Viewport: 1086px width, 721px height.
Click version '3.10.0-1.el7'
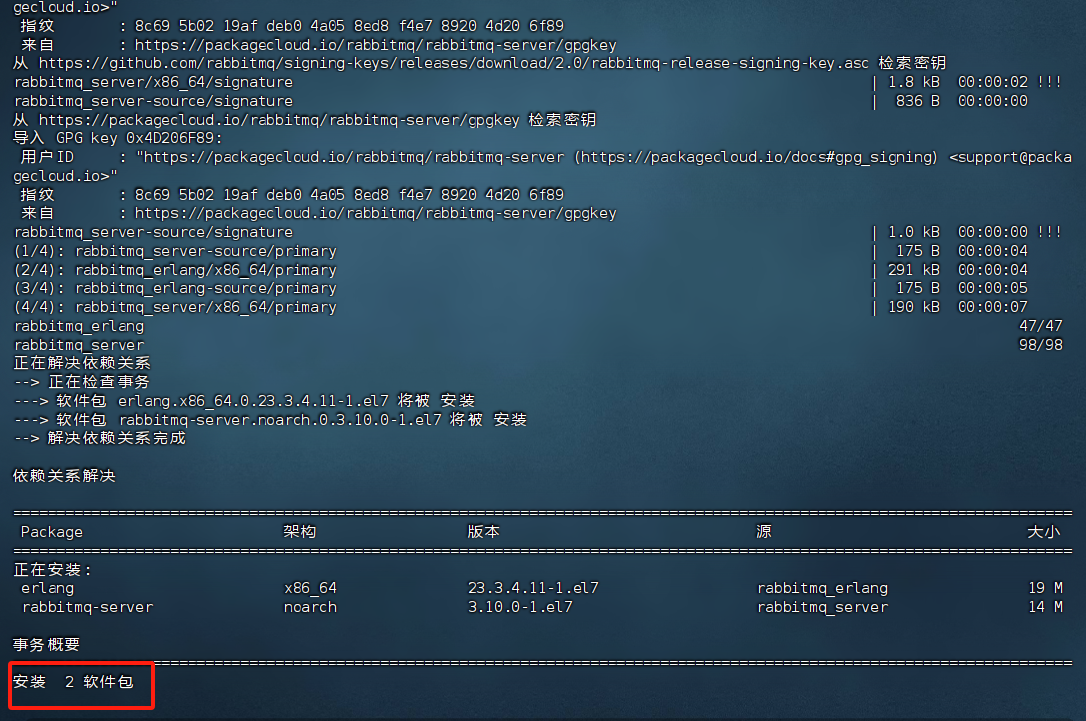click(x=520, y=607)
